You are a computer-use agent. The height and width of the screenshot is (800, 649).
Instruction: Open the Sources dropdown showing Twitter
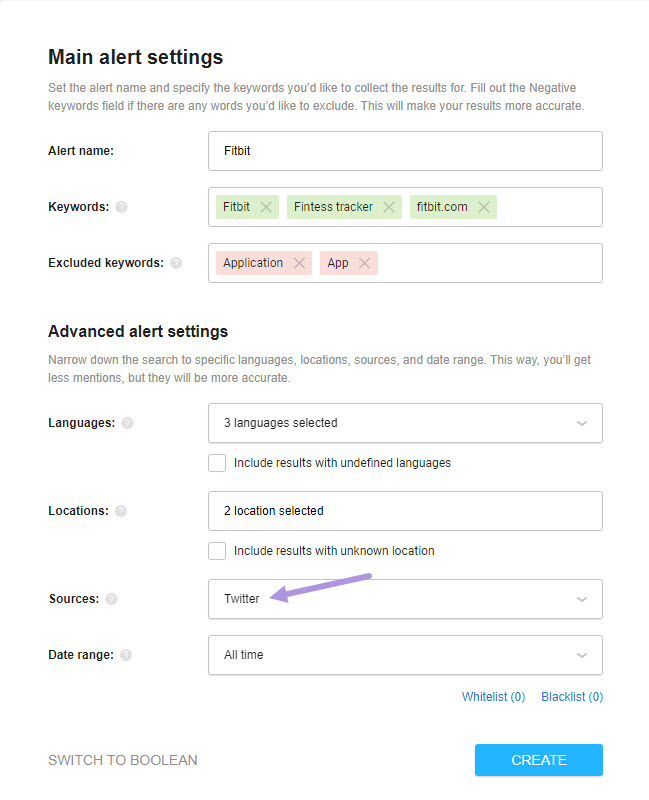click(405, 599)
